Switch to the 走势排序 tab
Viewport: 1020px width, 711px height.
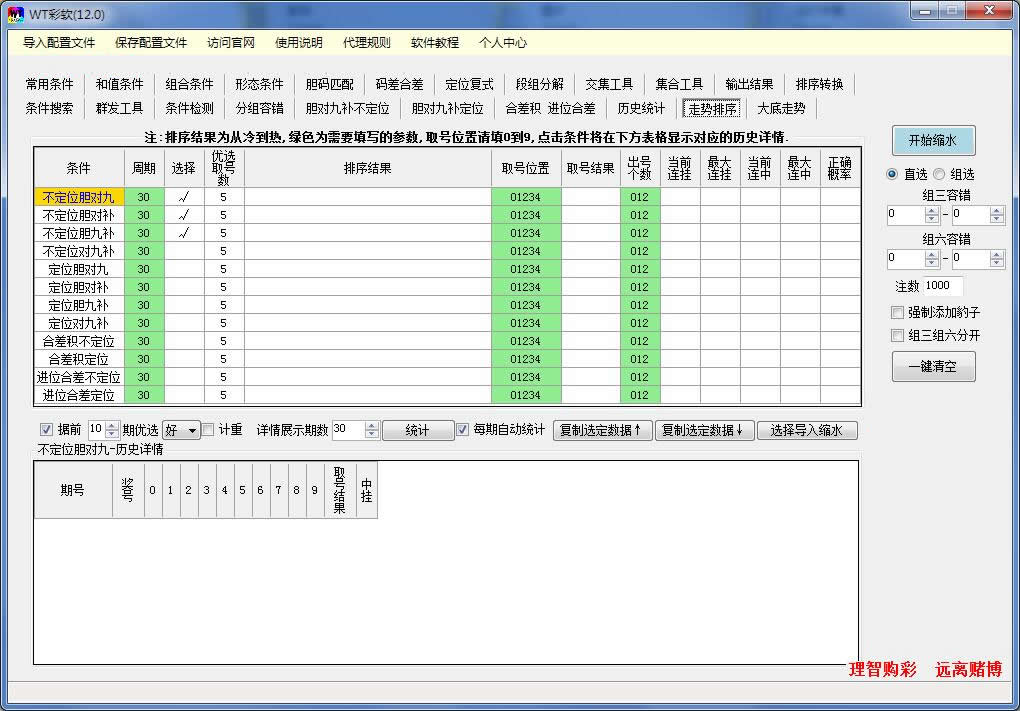(x=711, y=109)
